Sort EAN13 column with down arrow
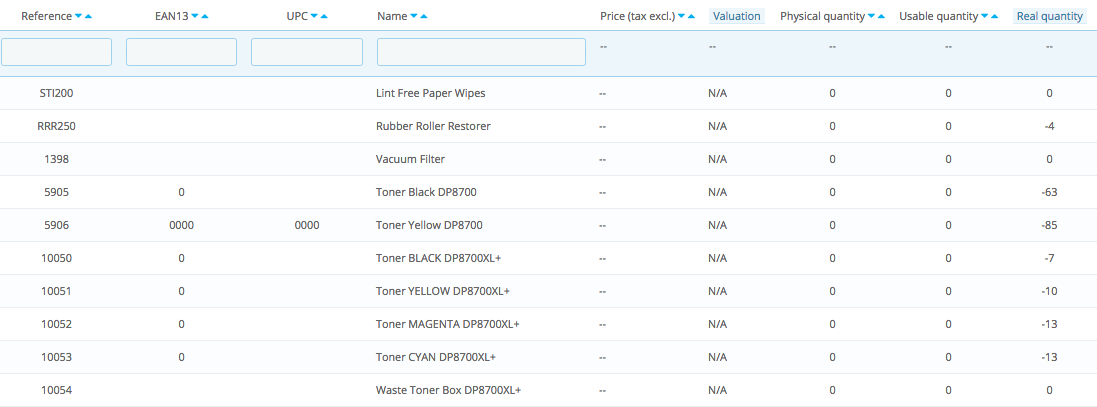 pyautogui.click(x=195, y=16)
